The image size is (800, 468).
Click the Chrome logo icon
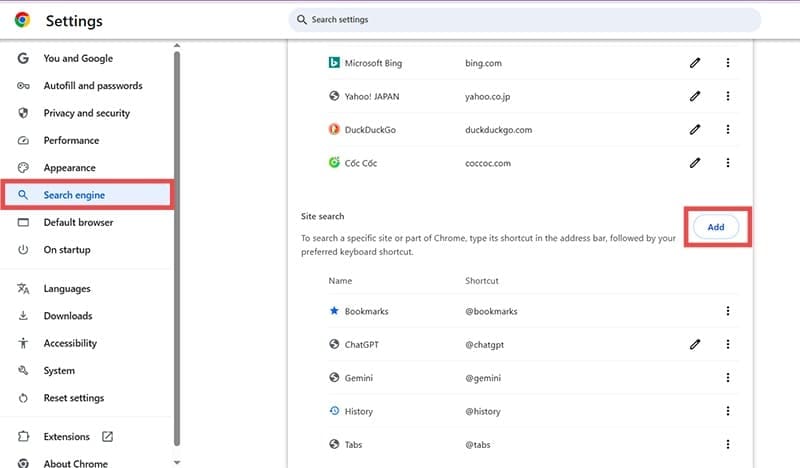click(x=22, y=20)
